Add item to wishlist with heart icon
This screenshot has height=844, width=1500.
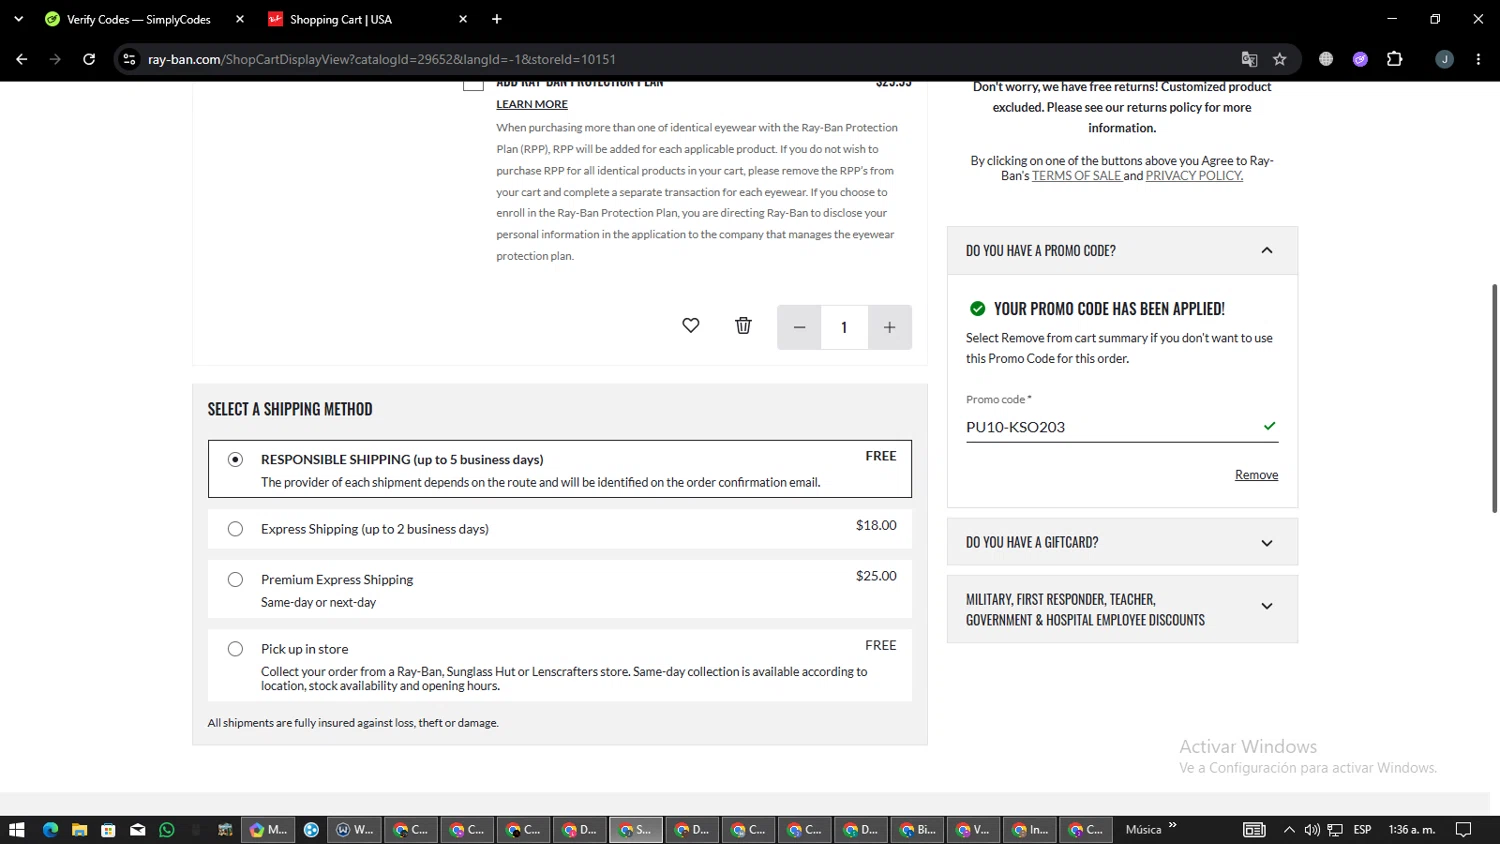[x=690, y=326]
